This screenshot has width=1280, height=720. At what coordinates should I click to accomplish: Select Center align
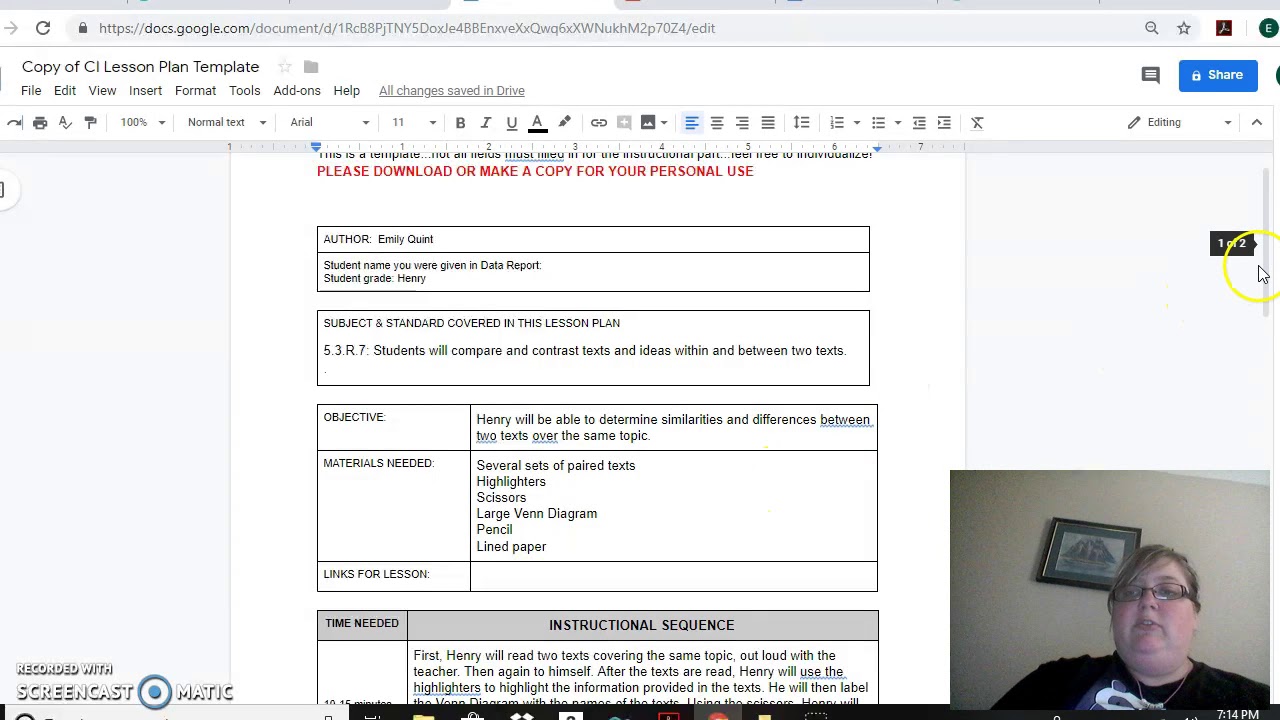(717, 122)
